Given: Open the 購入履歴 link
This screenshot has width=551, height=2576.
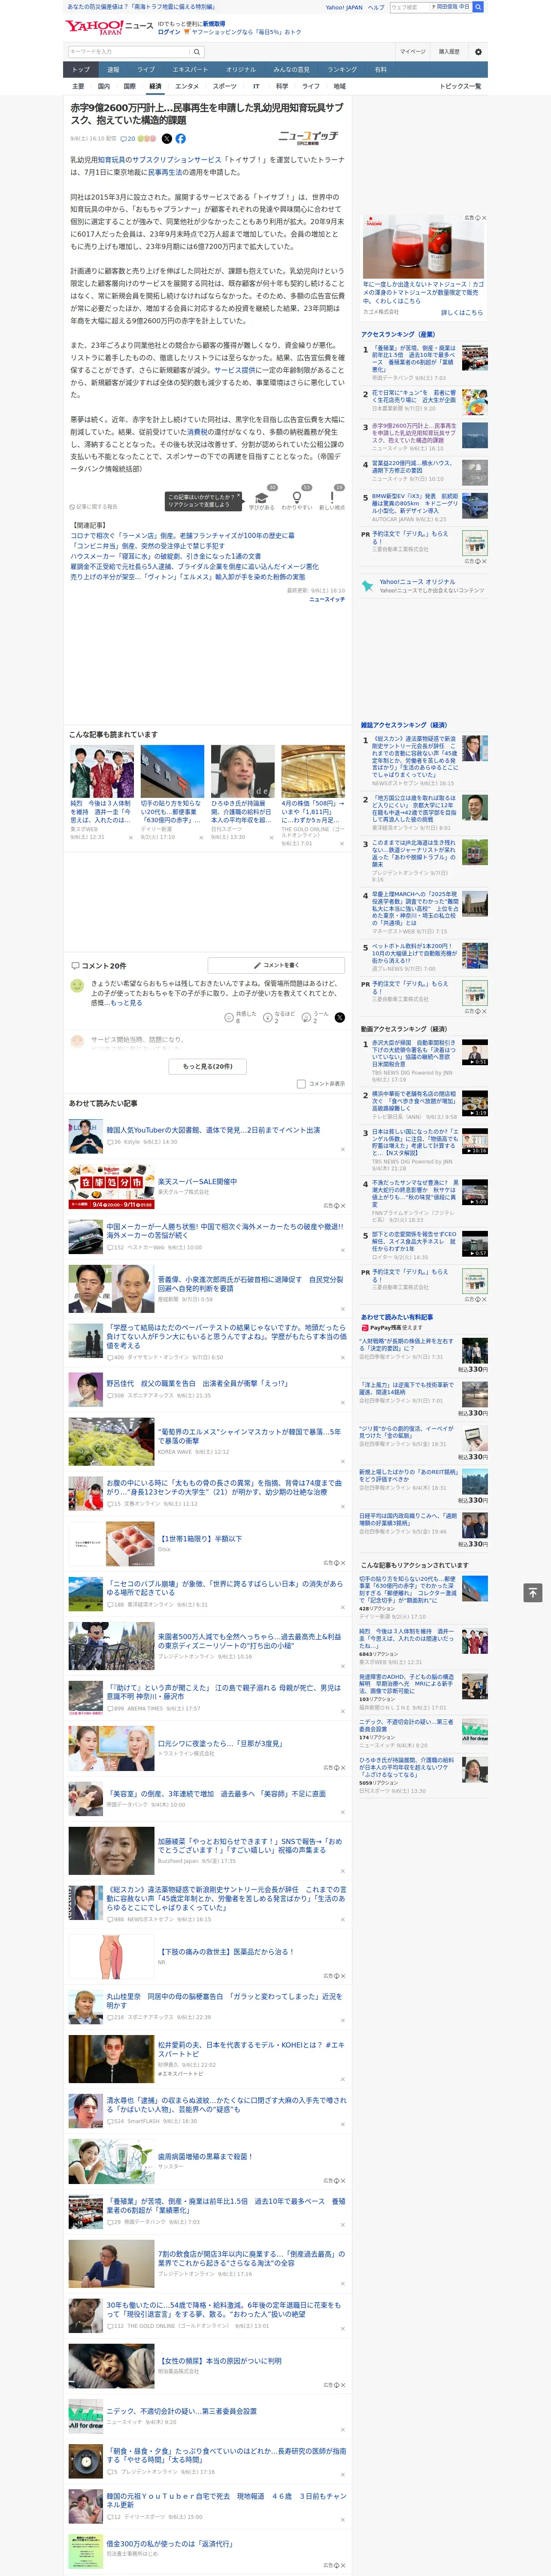Looking at the screenshot, I should (449, 52).
